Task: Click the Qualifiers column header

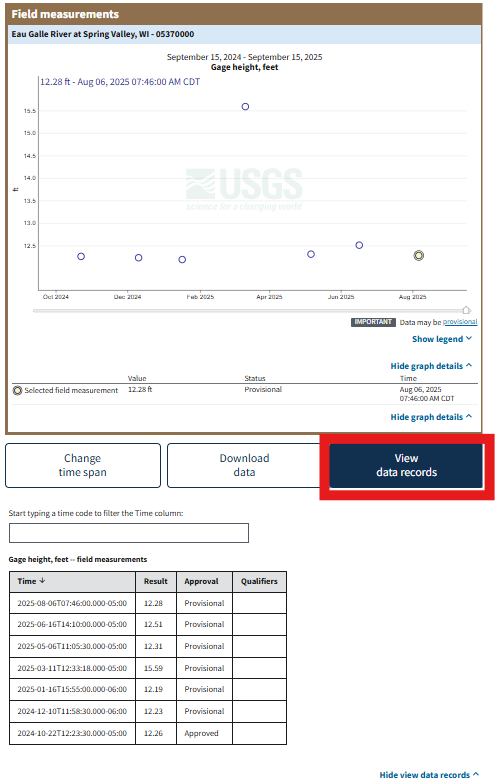Action: coord(259,581)
